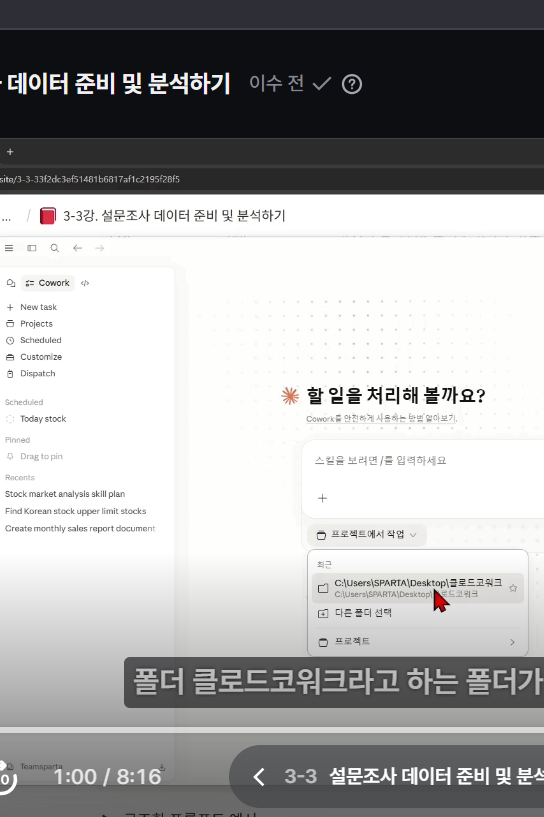Click the Teamsparta account label
Viewport: 544px width, 817px height.
tap(41, 766)
